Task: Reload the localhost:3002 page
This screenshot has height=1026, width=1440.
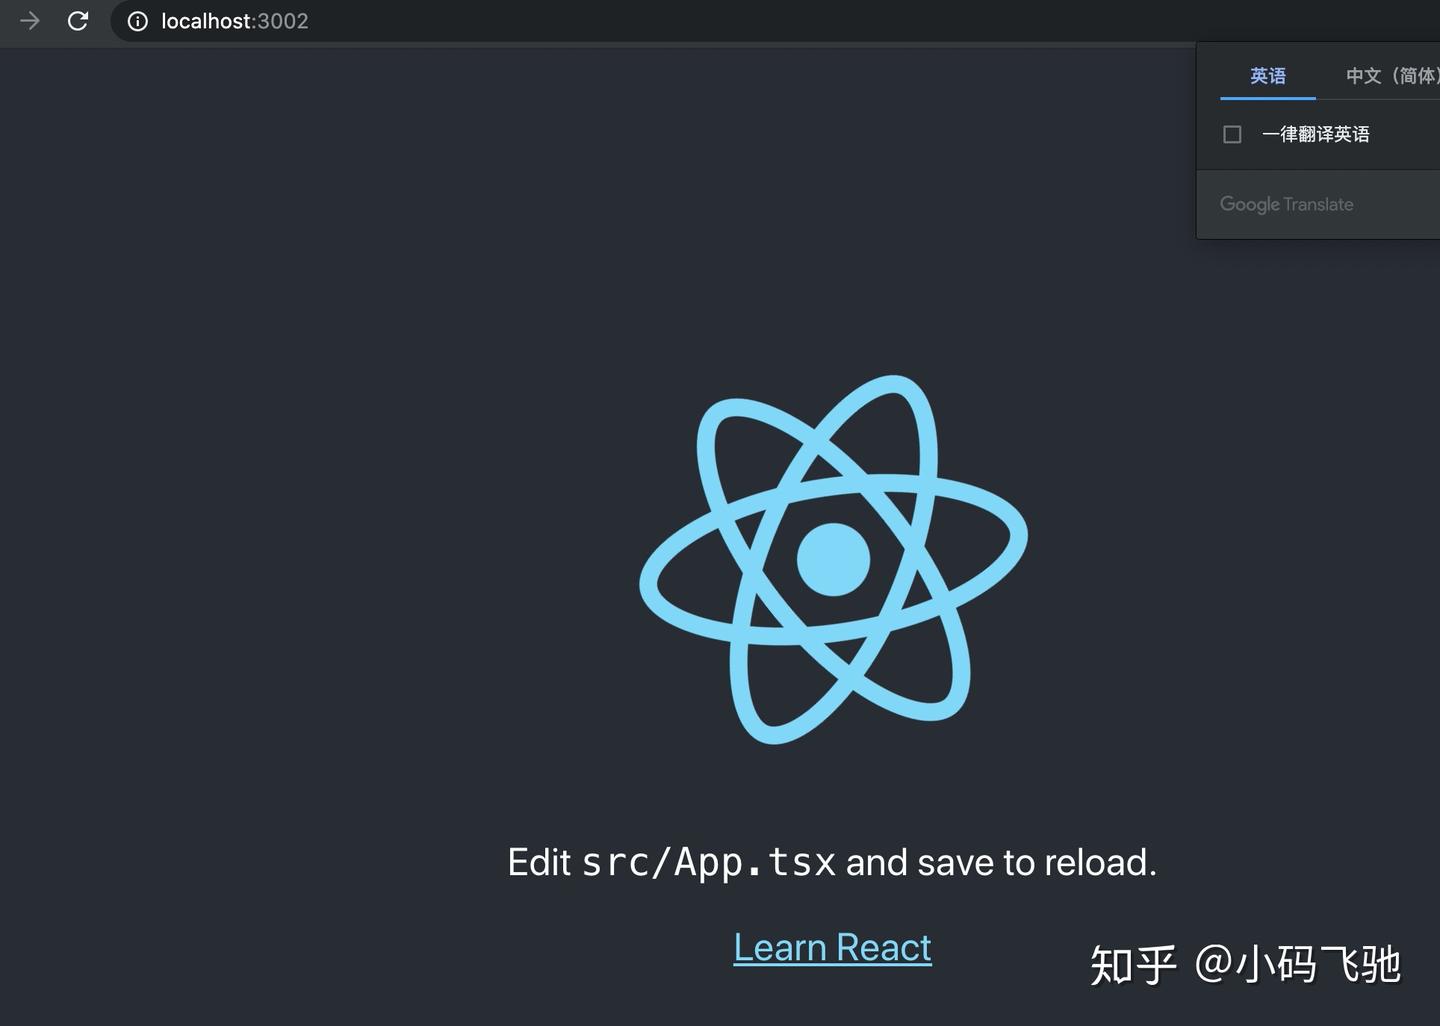Action: [77, 21]
